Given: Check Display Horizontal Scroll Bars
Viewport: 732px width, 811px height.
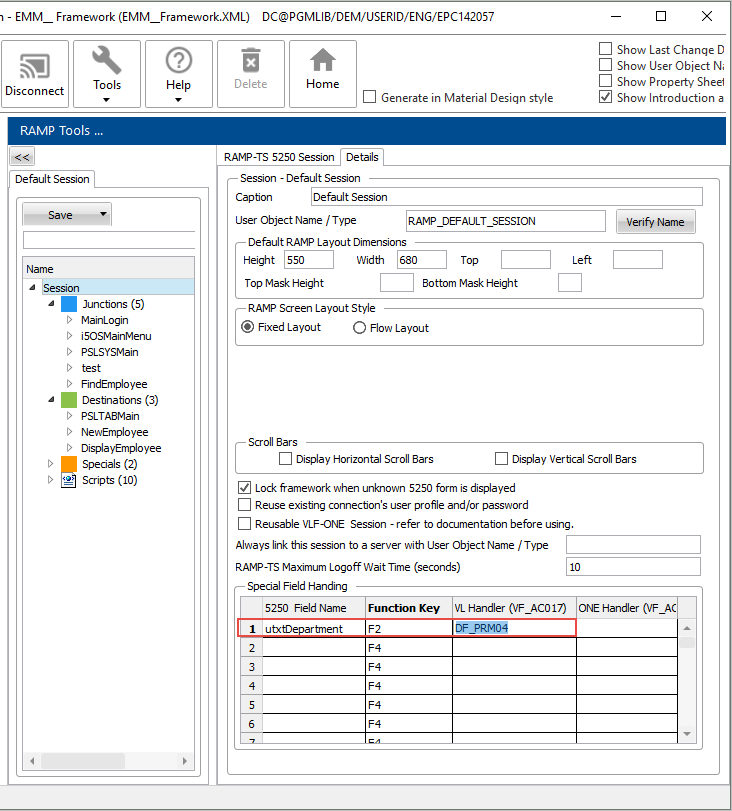Looking at the screenshot, I should click(x=286, y=459).
